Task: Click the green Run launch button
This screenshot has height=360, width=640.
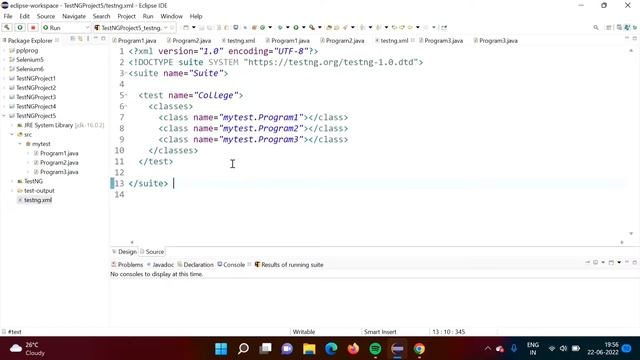Action: click(20, 27)
